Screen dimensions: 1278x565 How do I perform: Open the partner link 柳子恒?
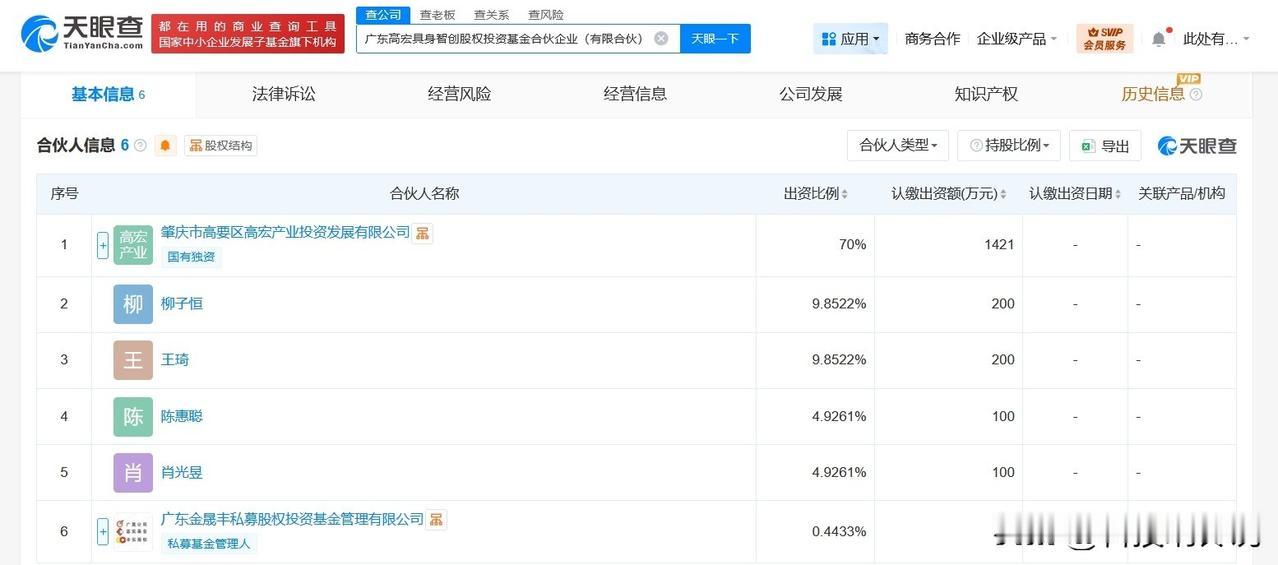(x=182, y=304)
